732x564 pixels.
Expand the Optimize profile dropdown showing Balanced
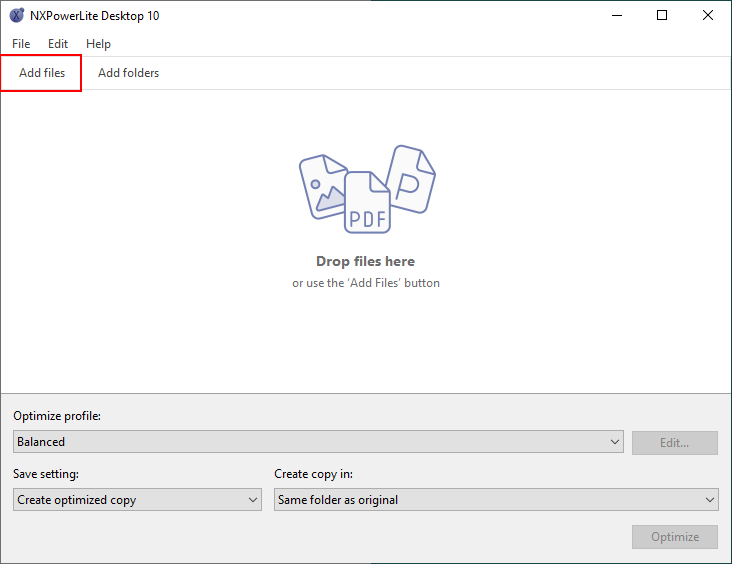318,442
